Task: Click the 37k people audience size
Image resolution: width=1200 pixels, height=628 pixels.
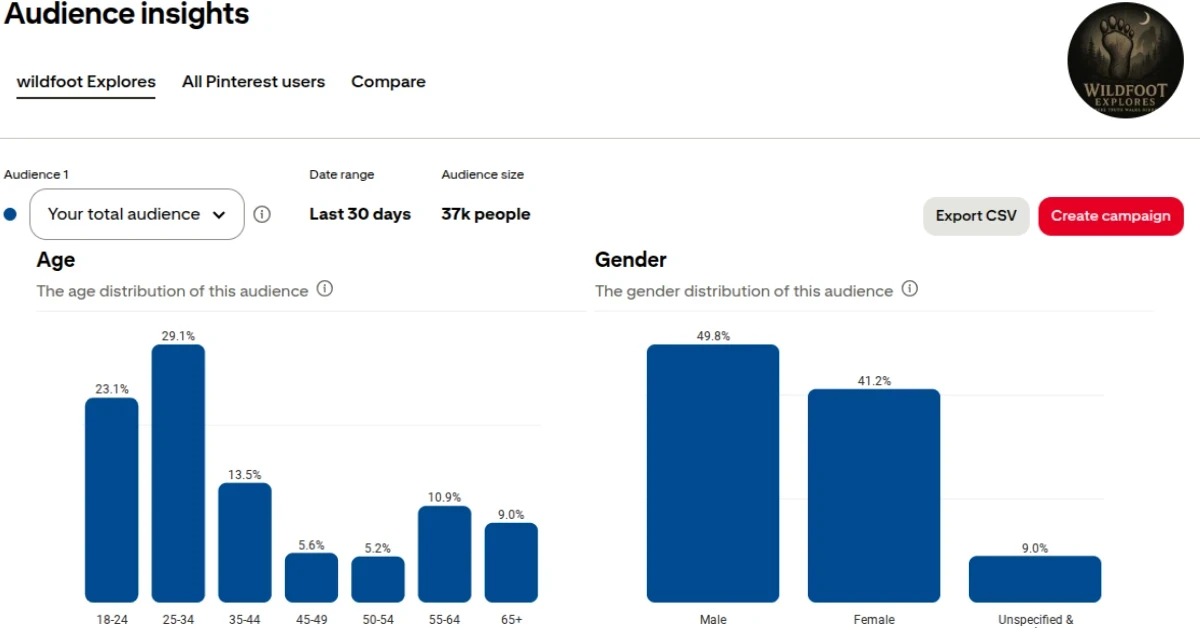Action: (x=486, y=214)
